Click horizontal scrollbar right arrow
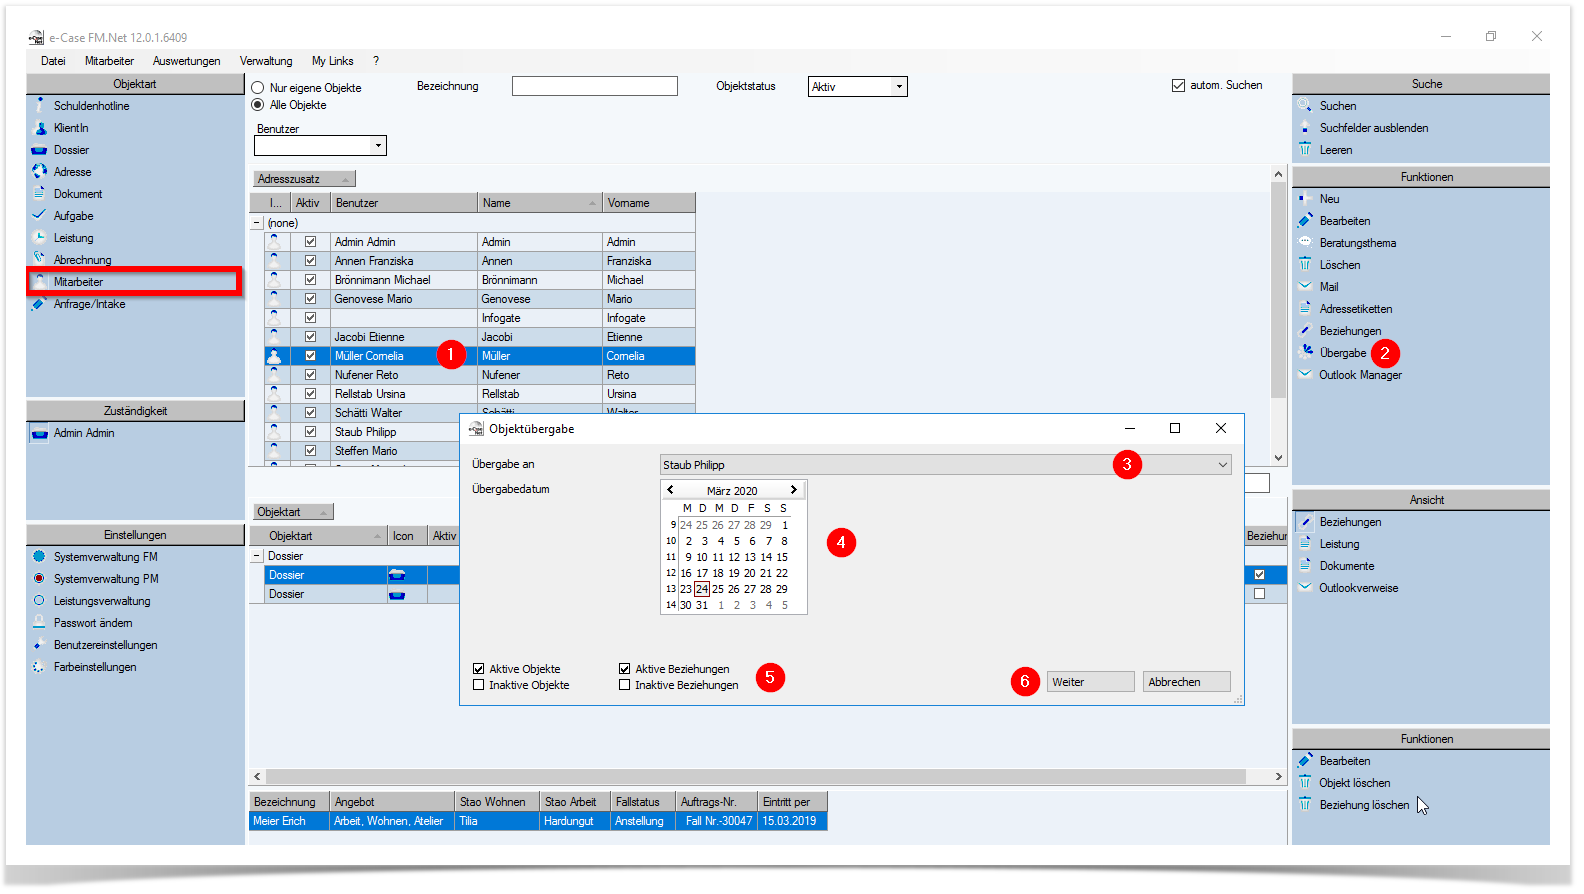 click(1278, 777)
